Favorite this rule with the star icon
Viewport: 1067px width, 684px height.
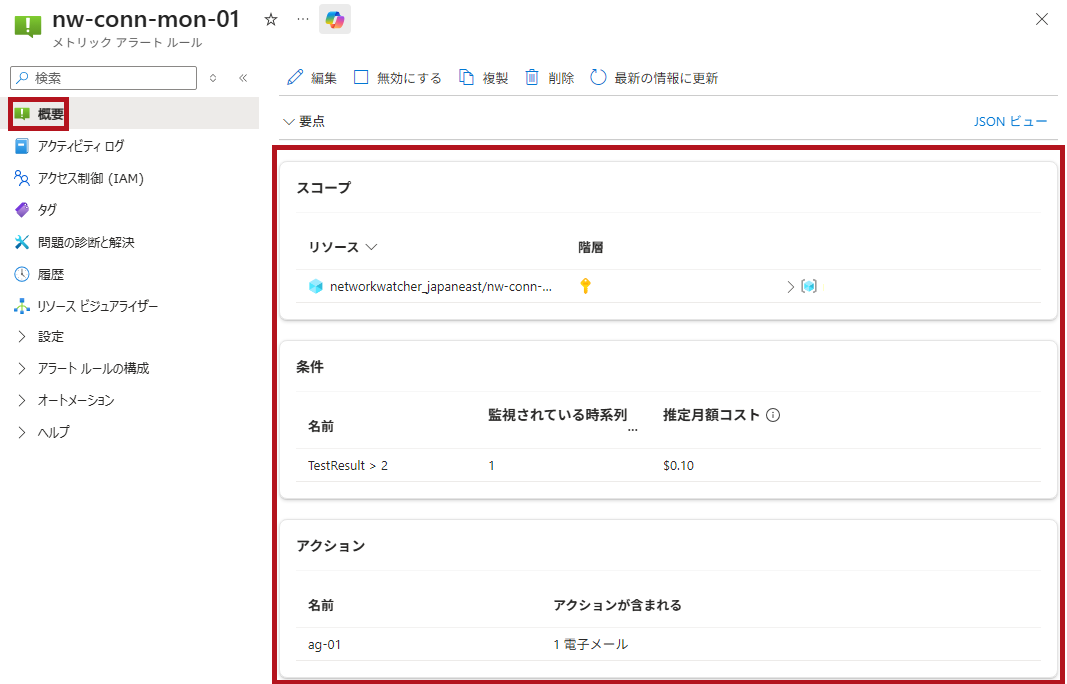271,20
